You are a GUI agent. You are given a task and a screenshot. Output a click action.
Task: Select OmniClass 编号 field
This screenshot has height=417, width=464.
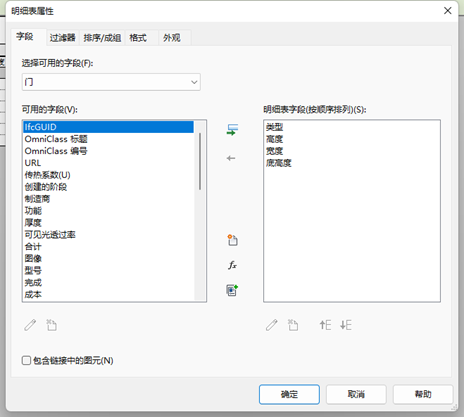click(x=108, y=151)
